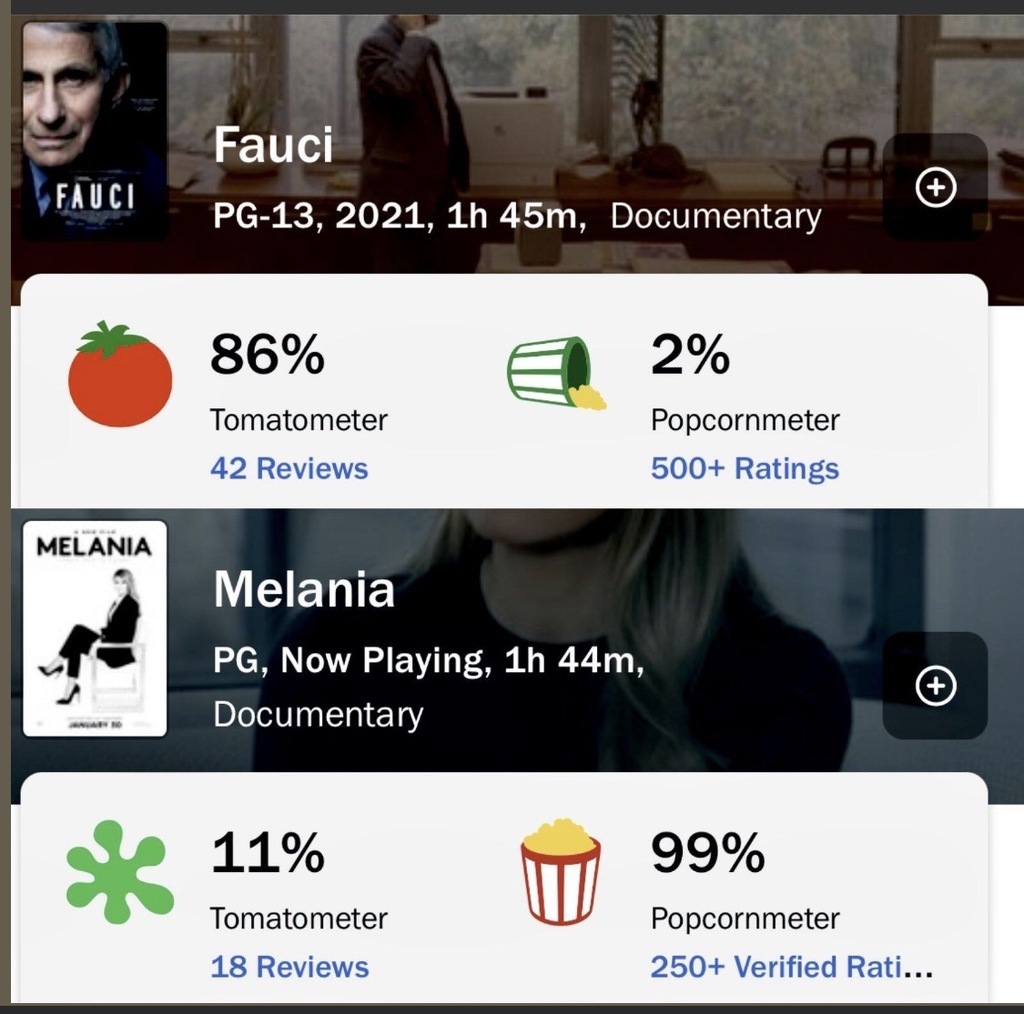Image resolution: width=1024 pixels, height=1014 pixels.
Task: Click the 99% Popcornmeter score
Action: [707, 854]
